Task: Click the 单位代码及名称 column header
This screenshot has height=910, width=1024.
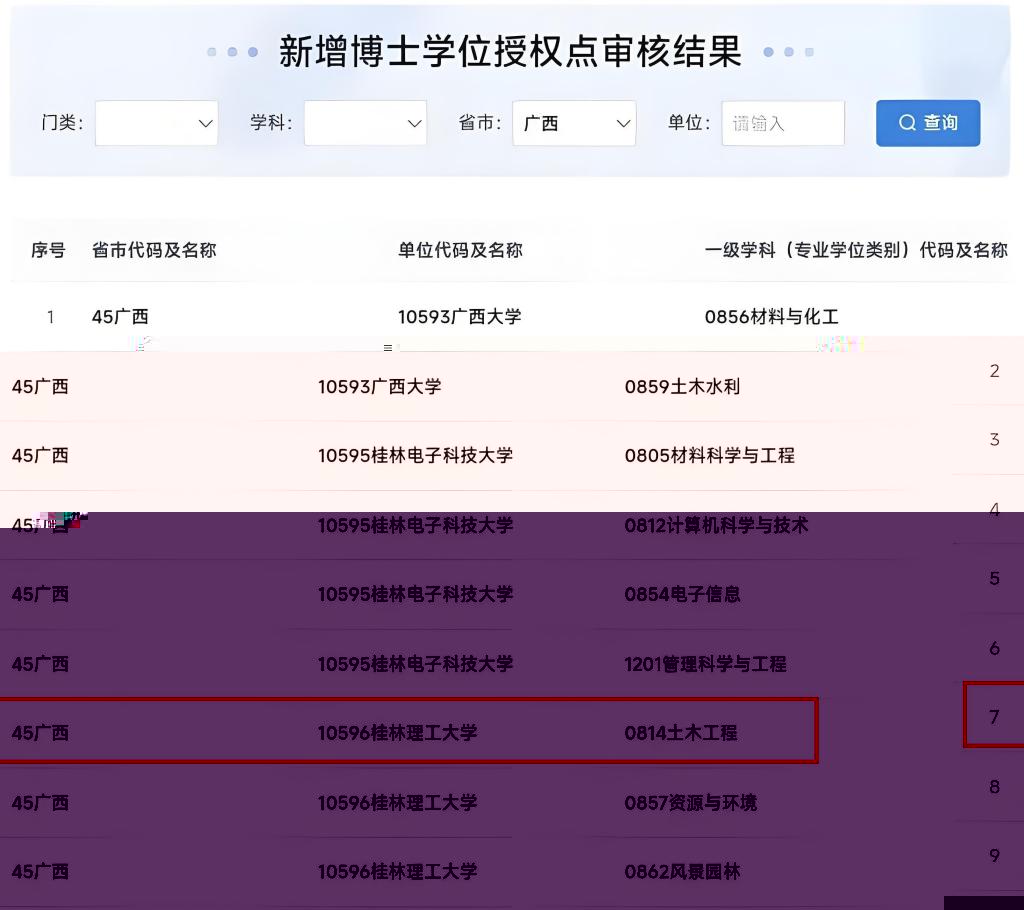Action: [x=460, y=250]
